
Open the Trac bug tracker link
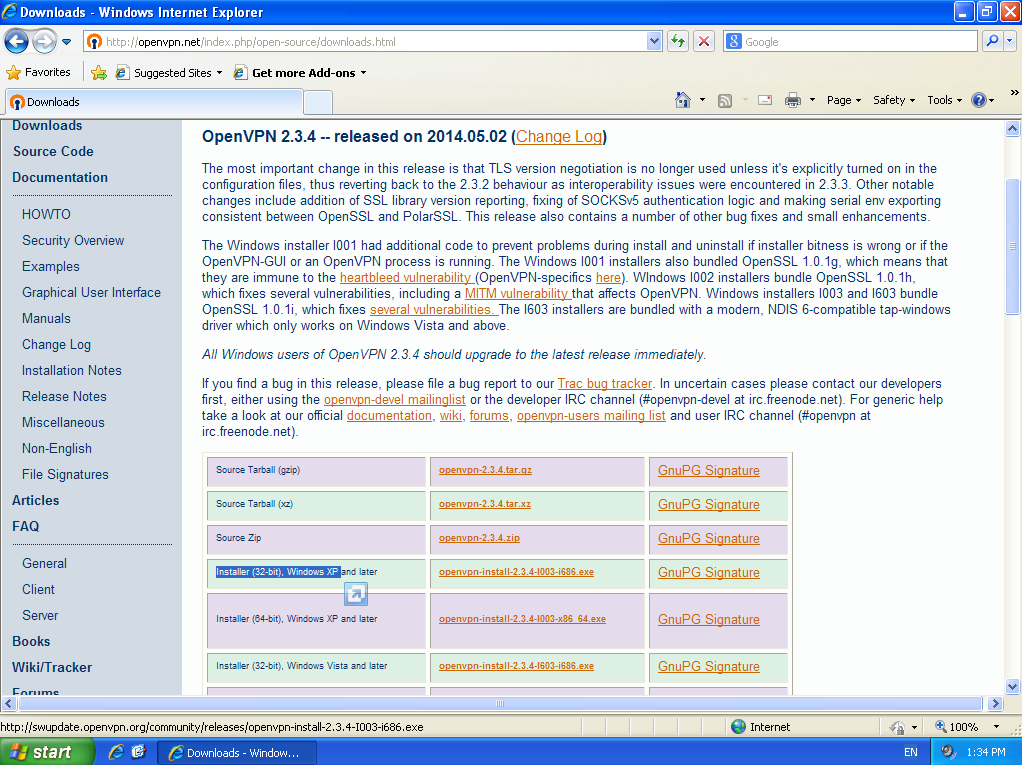604,384
